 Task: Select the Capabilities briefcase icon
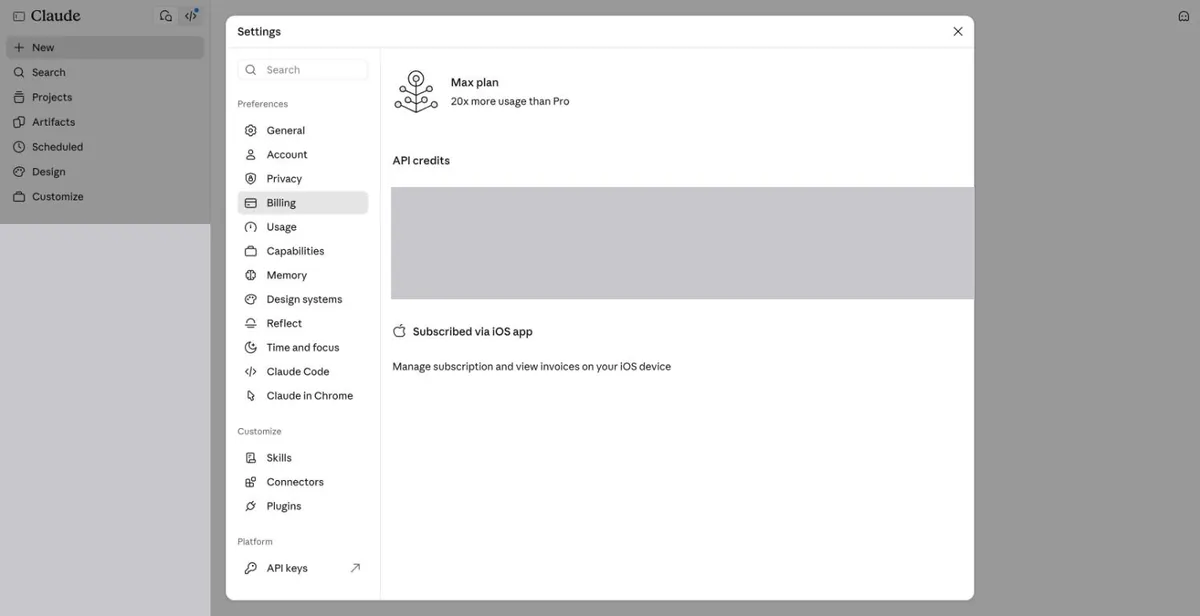(251, 251)
